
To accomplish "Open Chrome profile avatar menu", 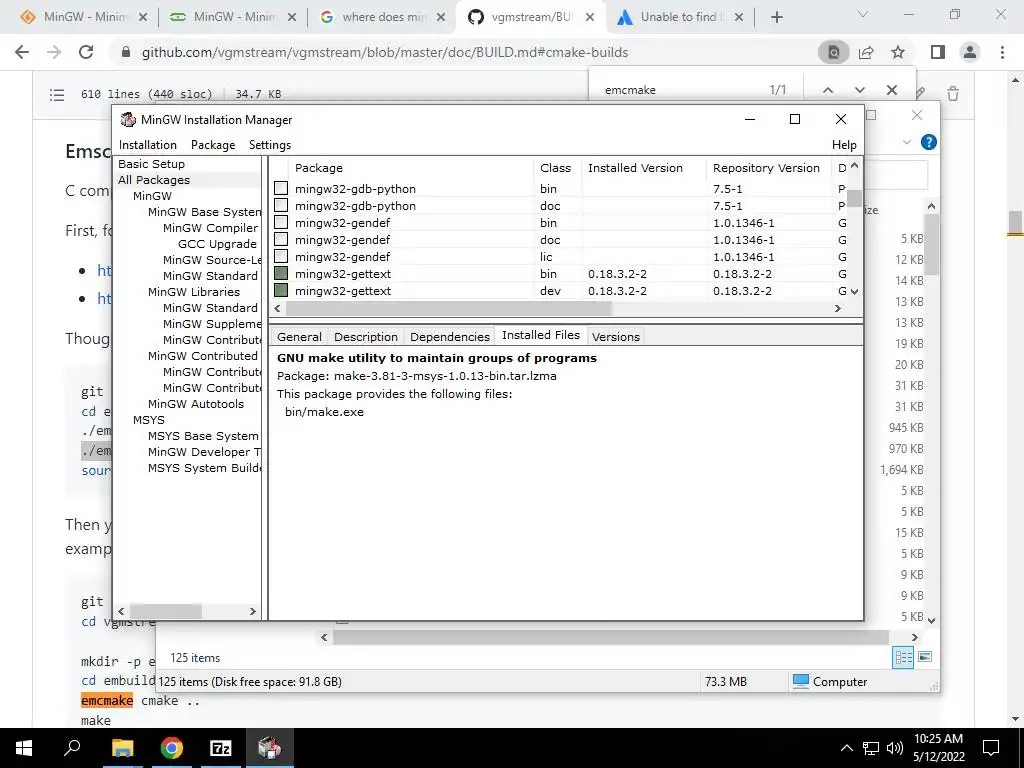I will (970, 52).
